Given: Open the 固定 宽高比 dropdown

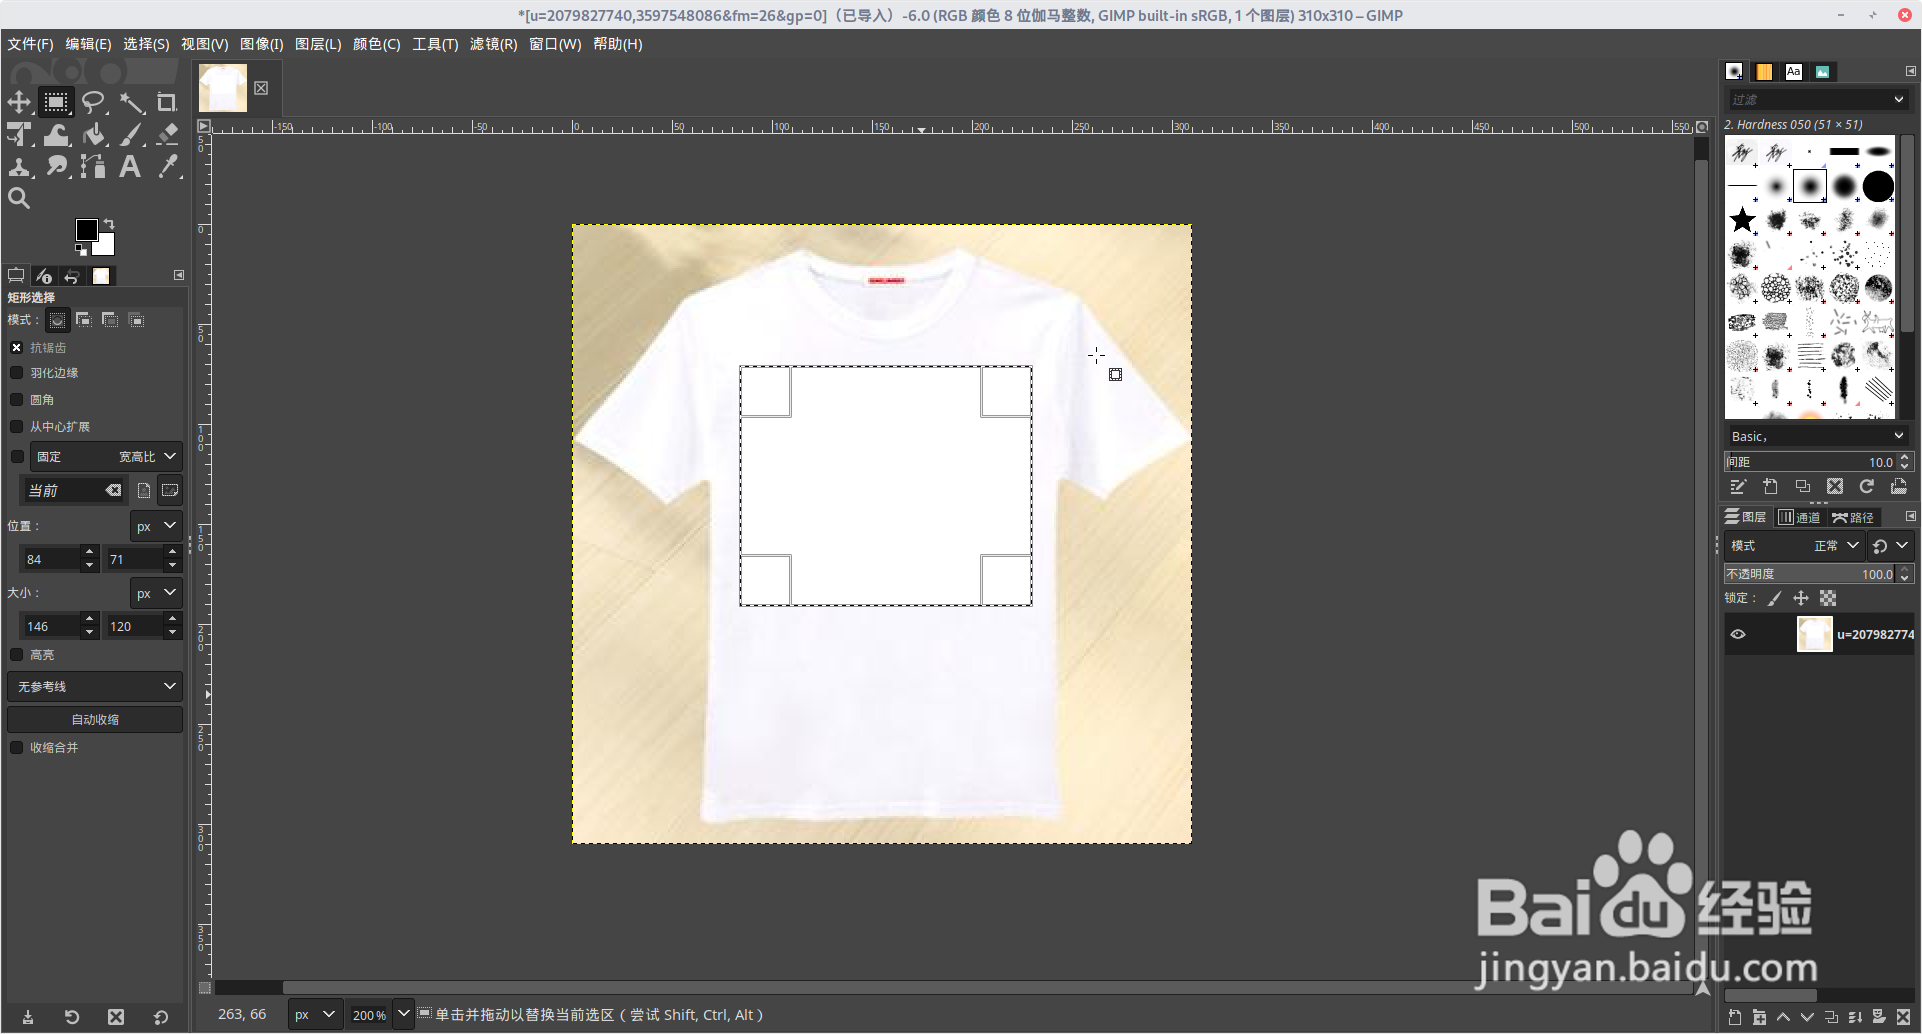Looking at the screenshot, I should click(106, 457).
